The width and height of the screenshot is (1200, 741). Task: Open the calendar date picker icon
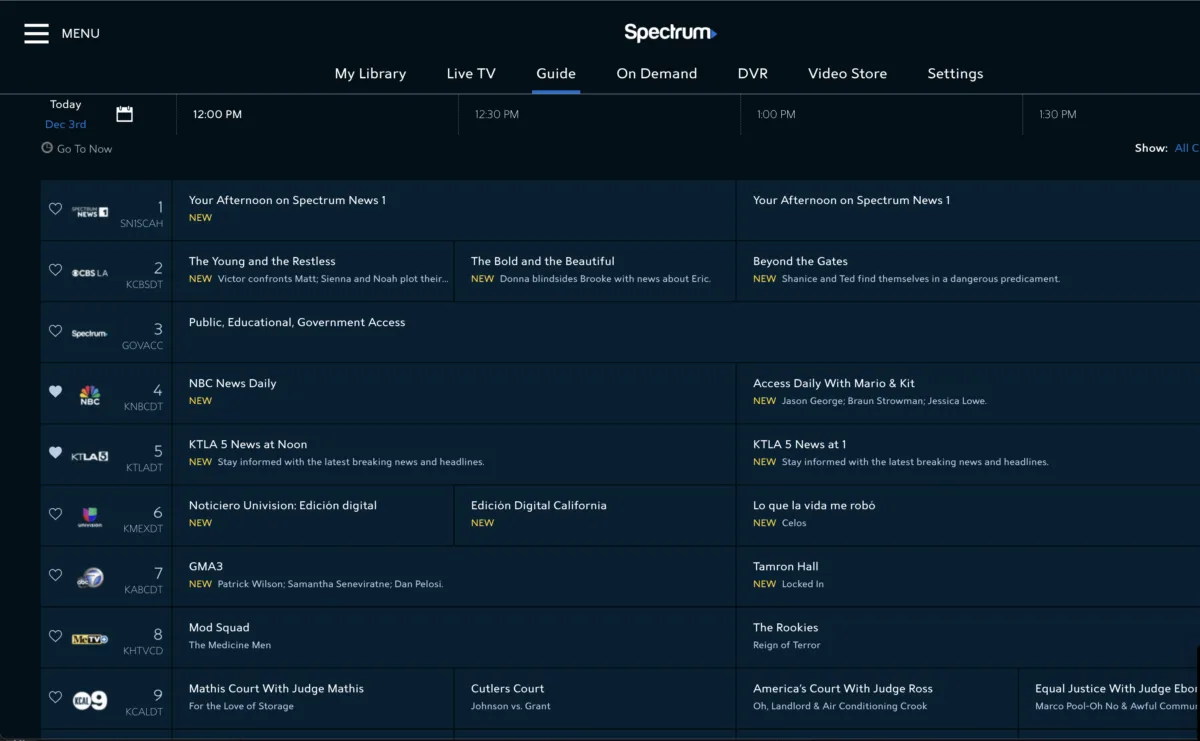[x=124, y=114]
